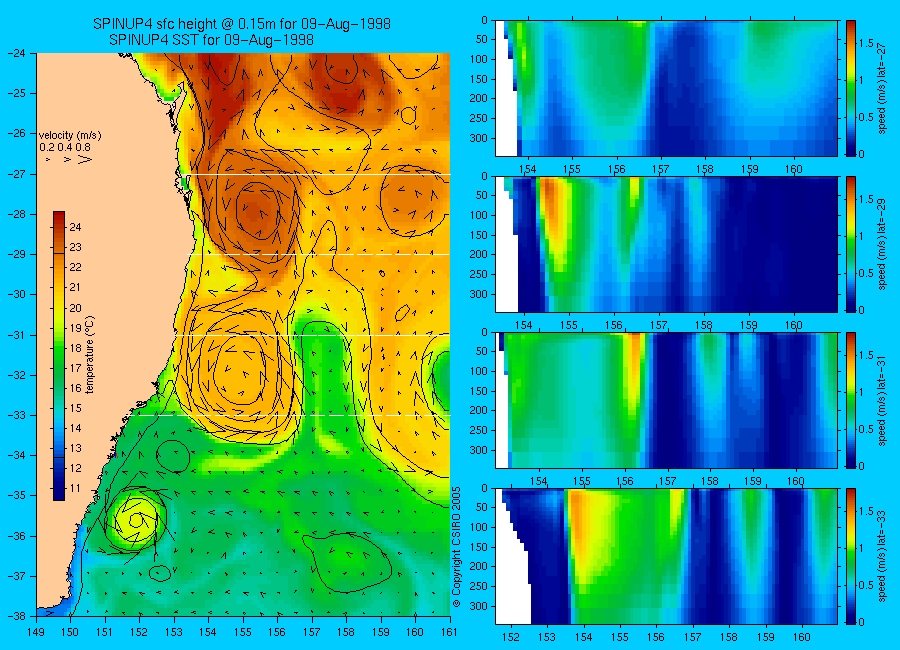Click the white lat=-27 transect line on the map
The height and width of the screenshot is (650, 900).
pos(321,174)
